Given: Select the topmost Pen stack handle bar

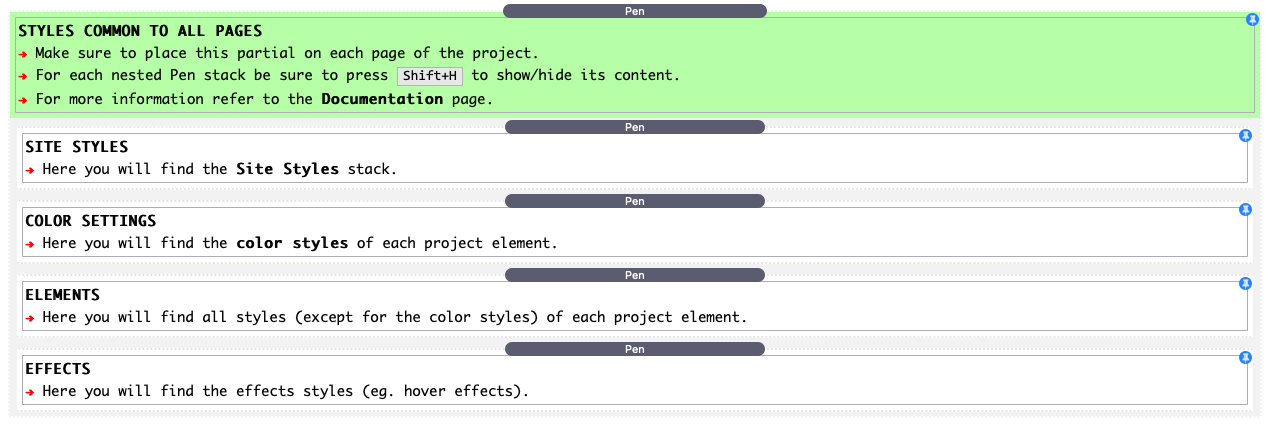Looking at the screenshot, I should pos(634,11).
